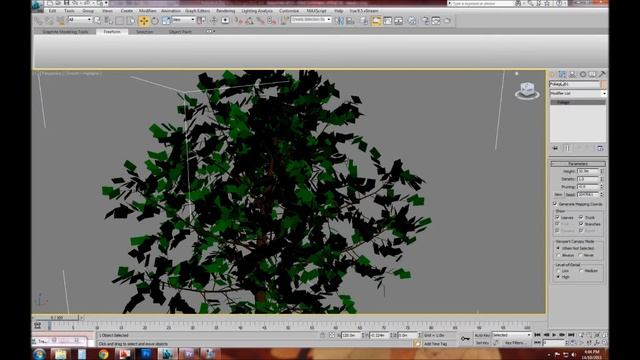Viewport: 640px width, 360px height.
Task: Click the Mirror tool icon
Action: (340, 20)
